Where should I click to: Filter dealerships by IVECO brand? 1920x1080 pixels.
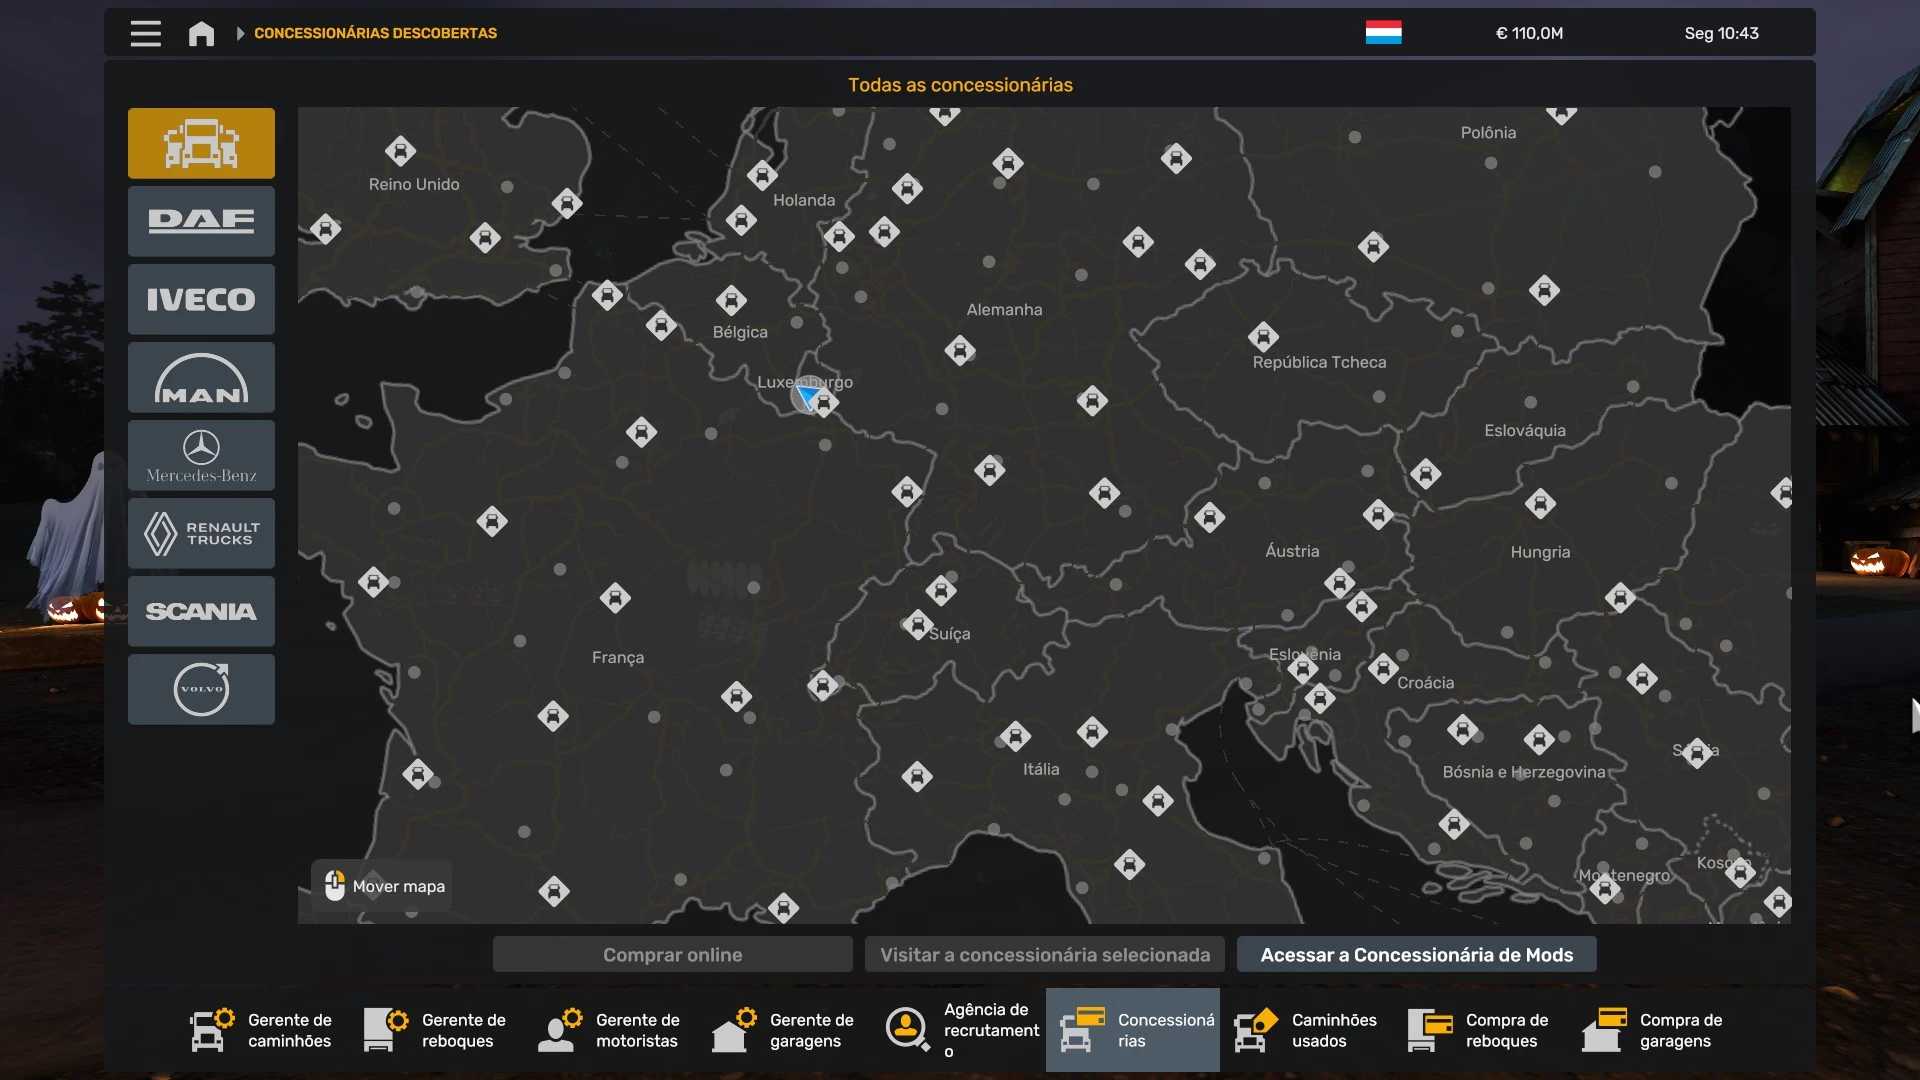tap(201, 299)
